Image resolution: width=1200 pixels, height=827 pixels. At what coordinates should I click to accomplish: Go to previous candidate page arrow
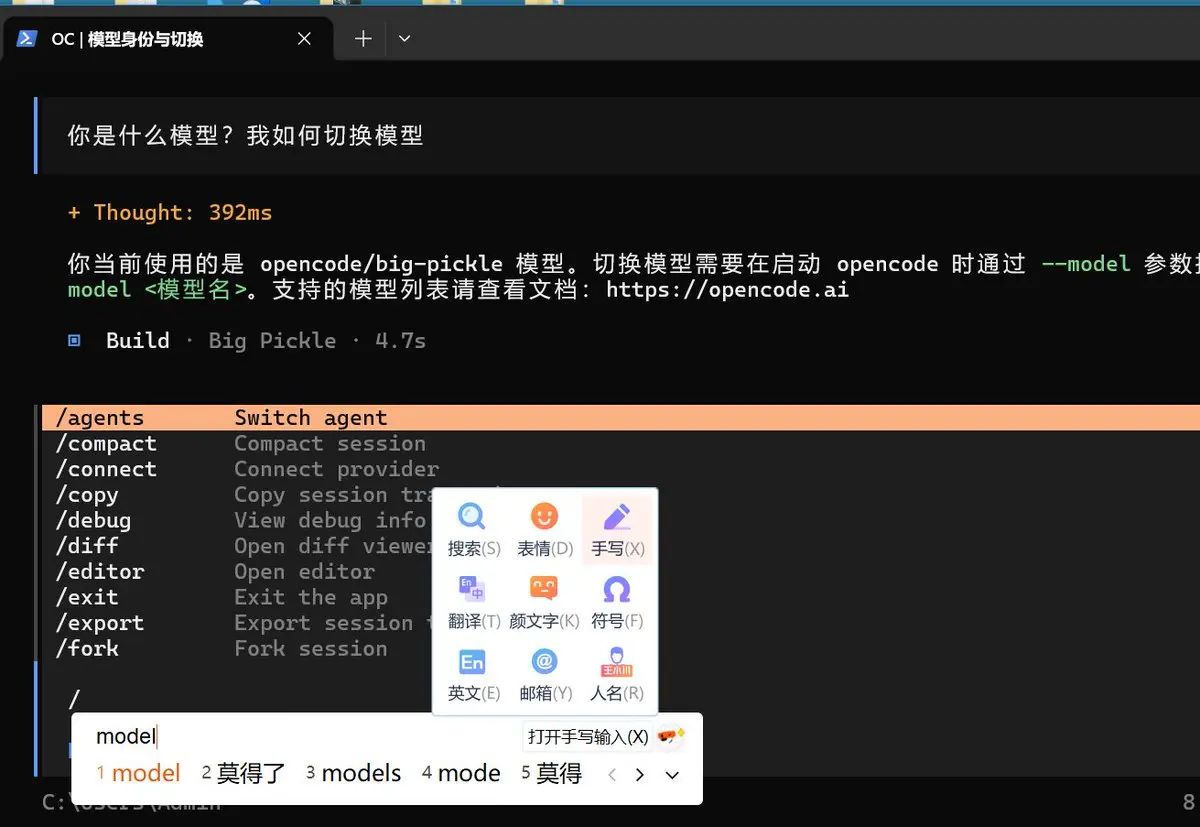[613, 775]
